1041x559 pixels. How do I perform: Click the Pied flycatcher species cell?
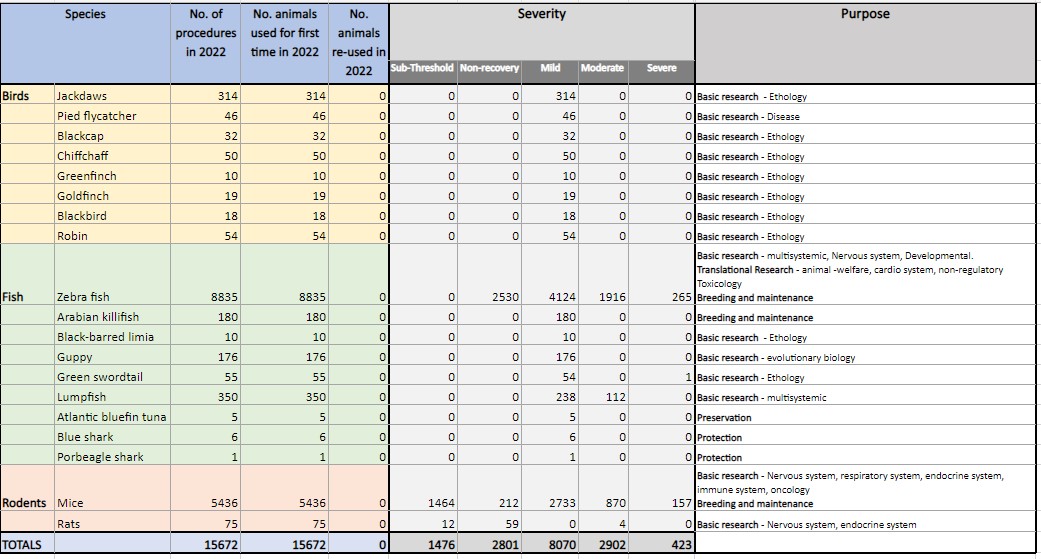(112, 116)
